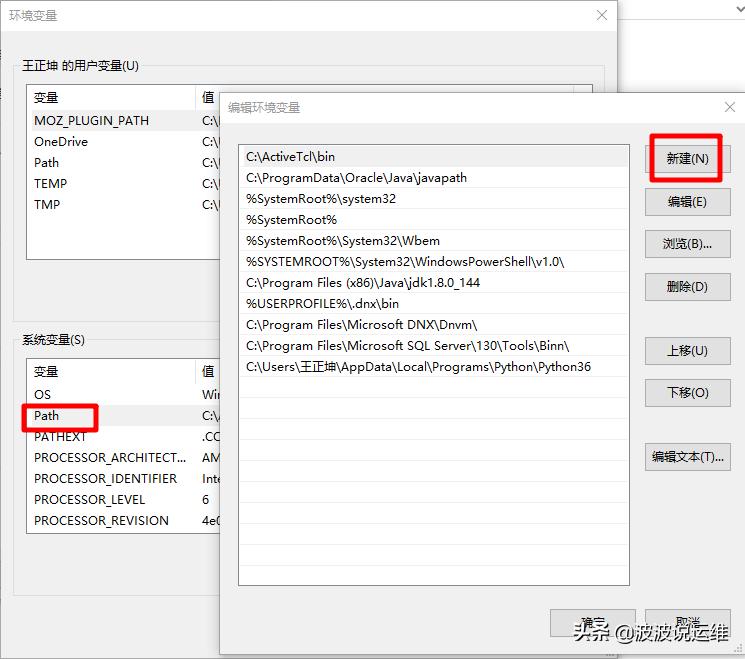Screen dimensions: 745x659
Task: Select the Python36 path entry
Action: [x=434, y=367]
